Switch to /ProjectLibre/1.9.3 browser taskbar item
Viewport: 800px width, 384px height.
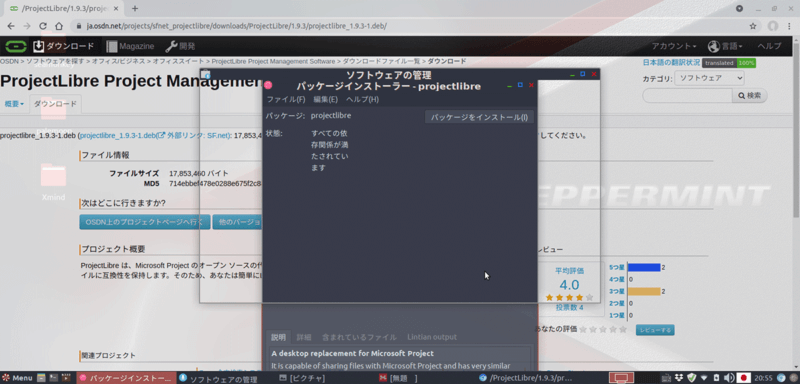tap(526, 378)
